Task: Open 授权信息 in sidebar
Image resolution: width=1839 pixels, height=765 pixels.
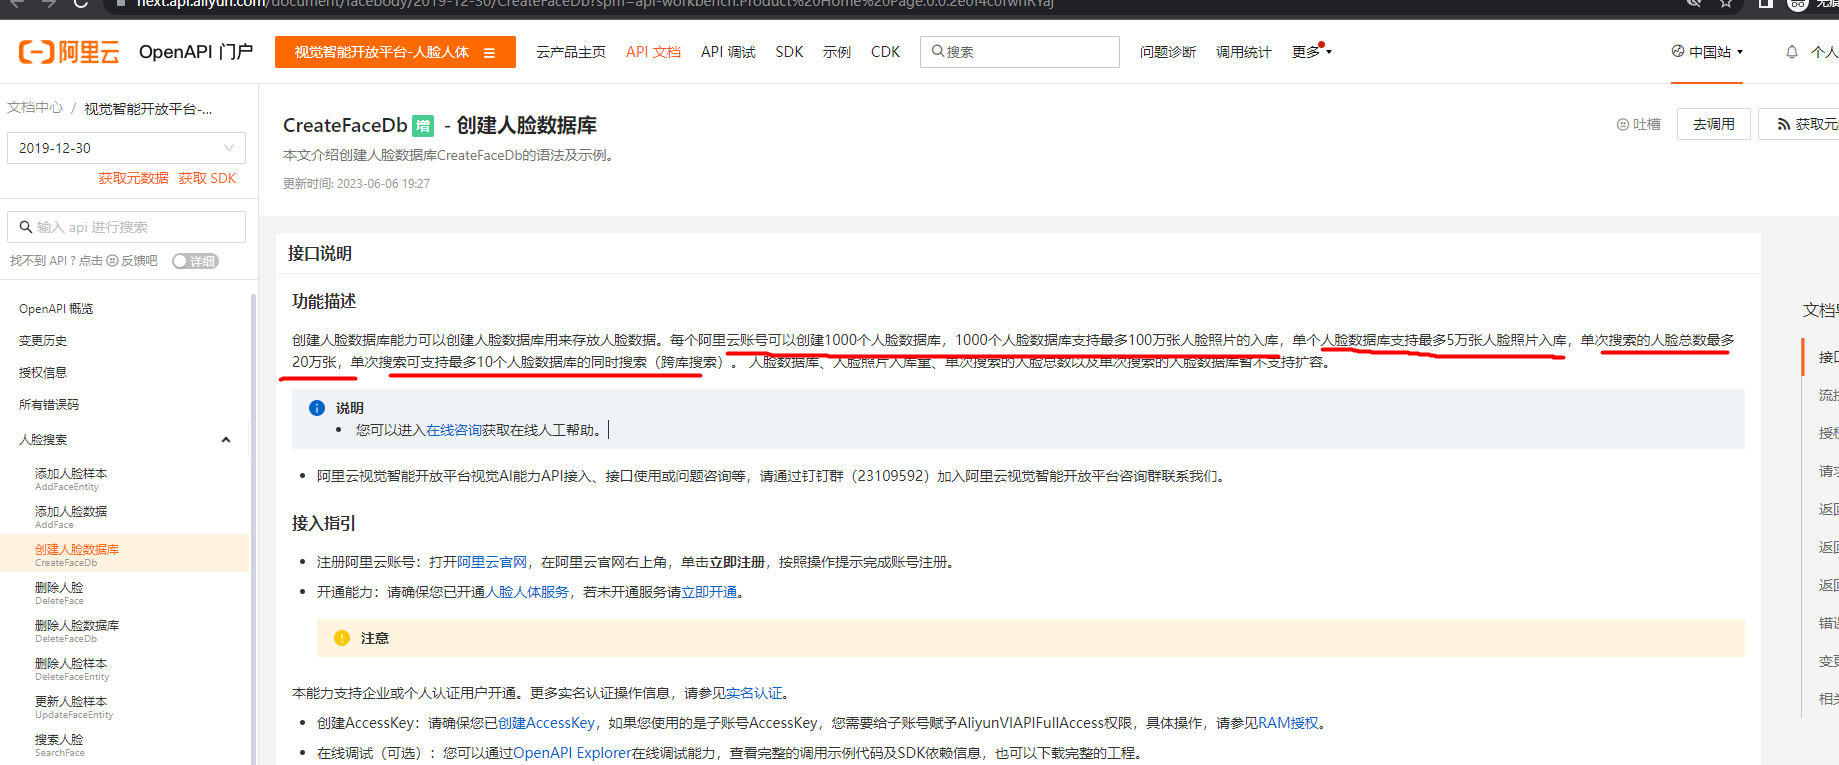Action: point(43,373)
